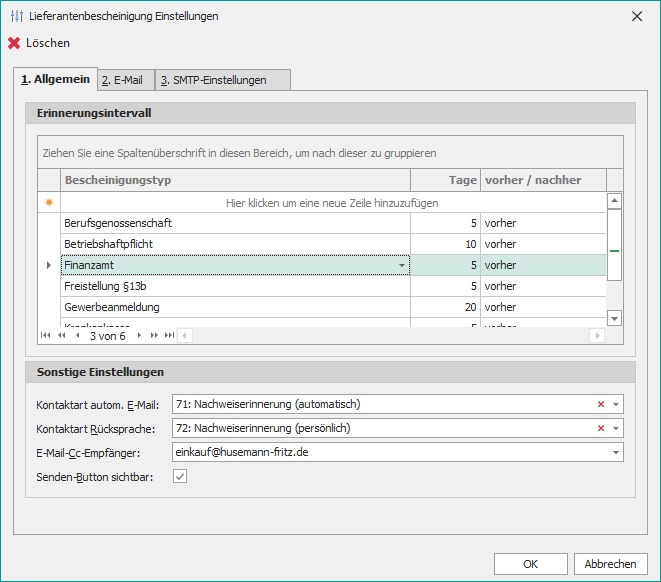Open the Finanzamt Bescheinigungstyp dropdown
The width and height of the screenshot is (661, 582).
402,265
